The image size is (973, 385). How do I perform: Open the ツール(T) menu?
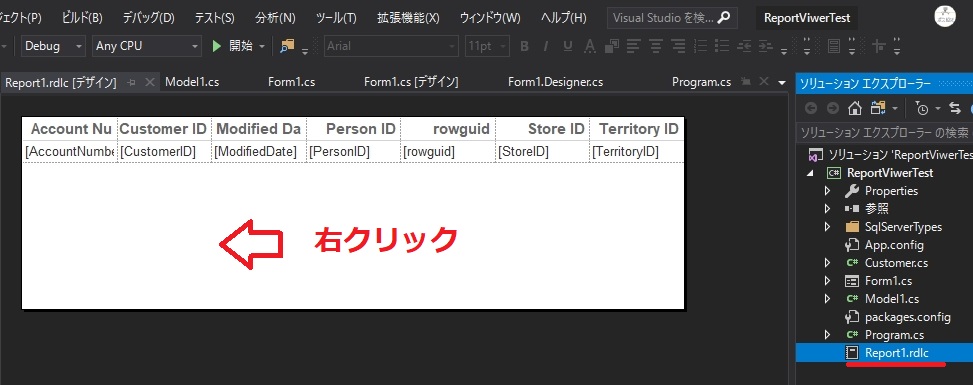point(336,18)
